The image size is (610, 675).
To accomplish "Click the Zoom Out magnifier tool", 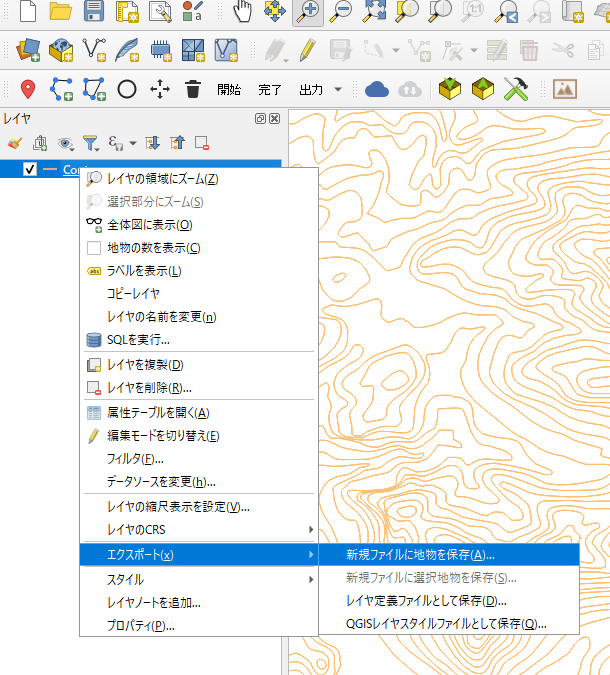I will click(x=341, y=12).
